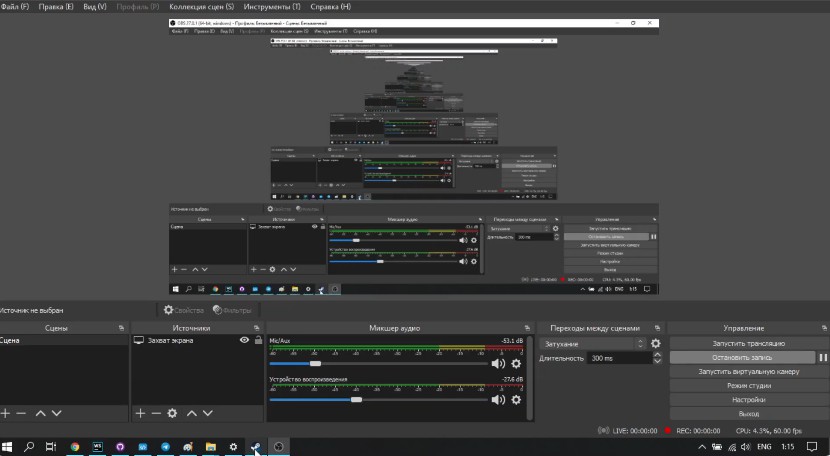This screenshot has height=456, width=830.
Task: Mute the Mic/Aux speaker icon
Action: (x=497, y=364)
